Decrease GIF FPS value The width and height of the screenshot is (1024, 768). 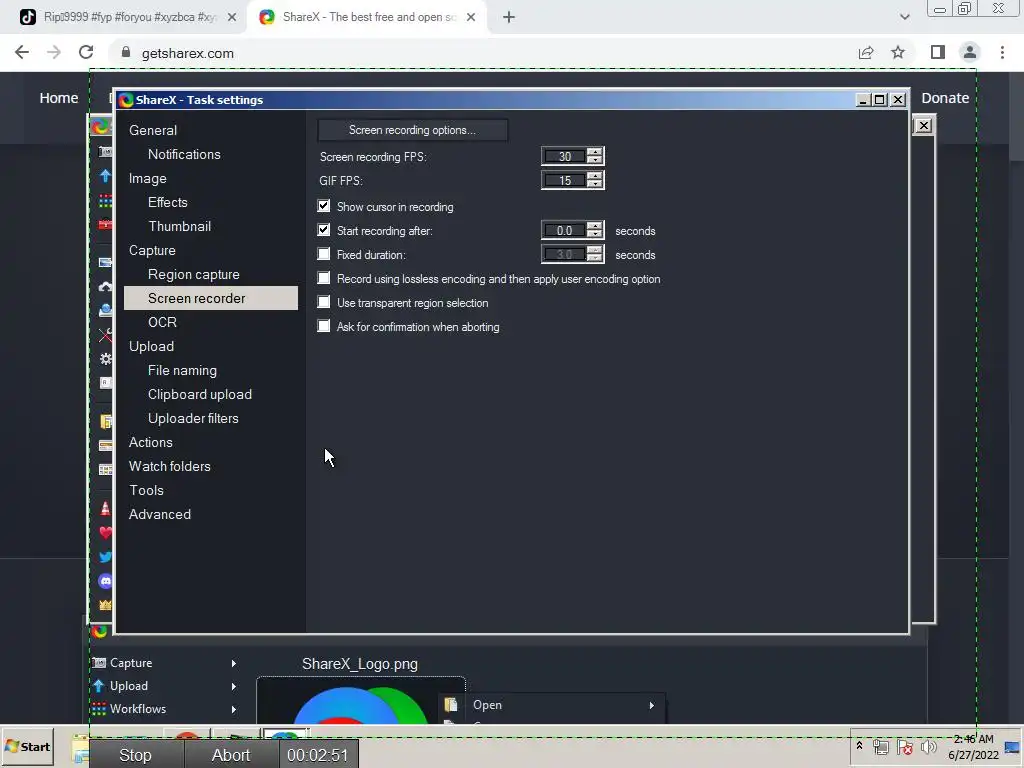[594, 184]
